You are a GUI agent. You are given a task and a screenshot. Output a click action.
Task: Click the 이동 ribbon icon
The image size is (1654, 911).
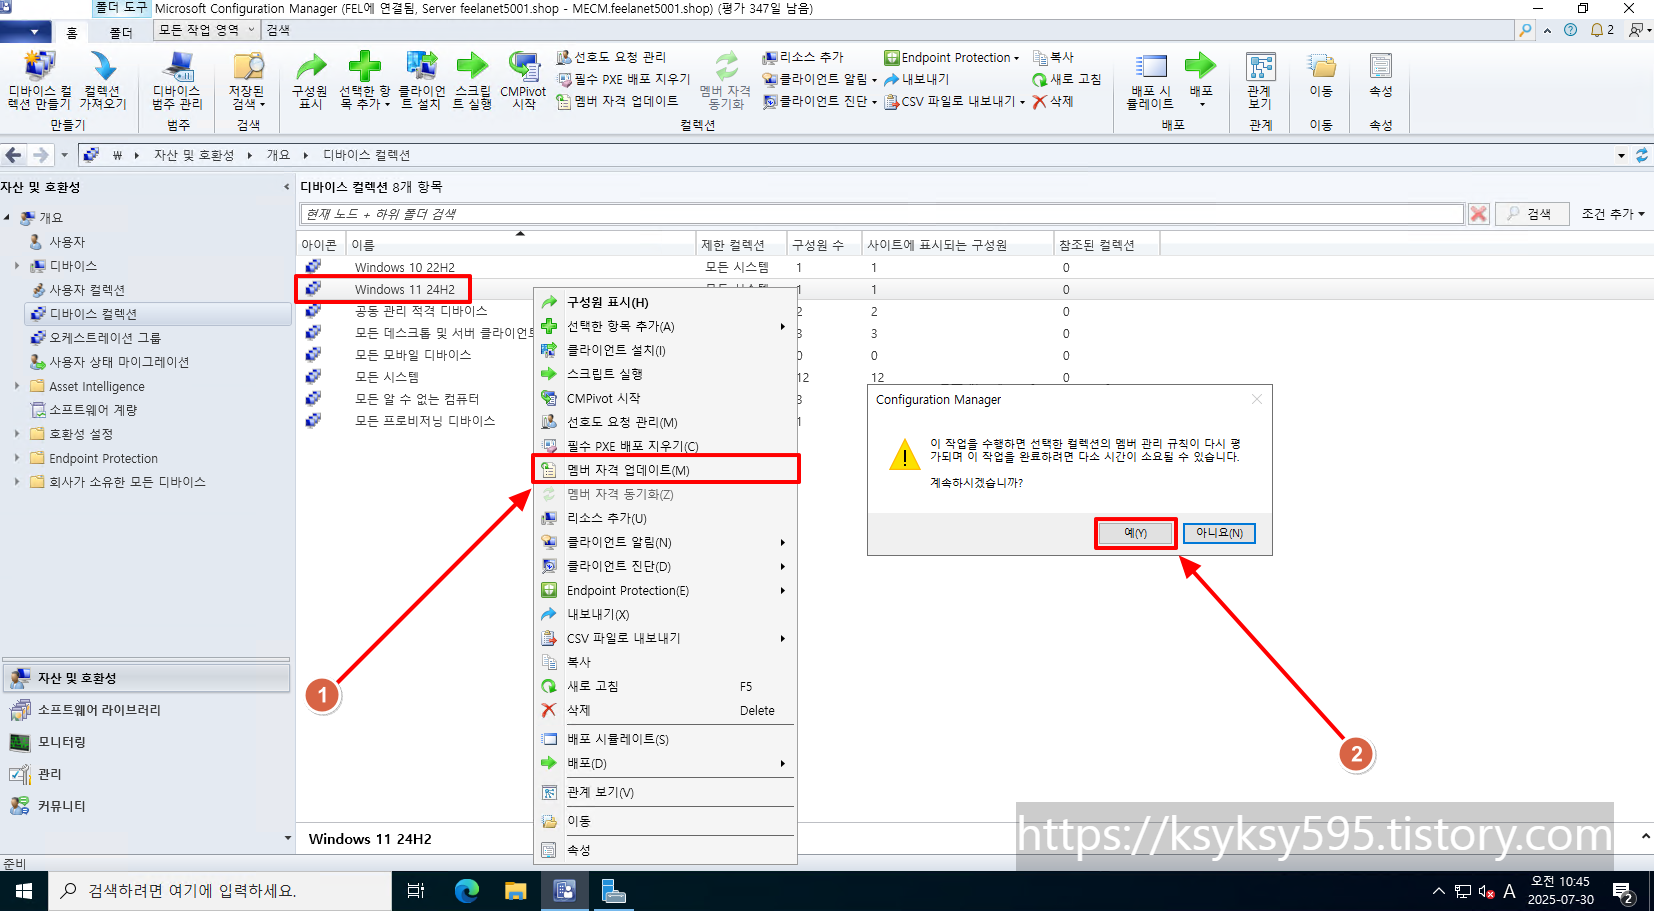coord(1321,76)
